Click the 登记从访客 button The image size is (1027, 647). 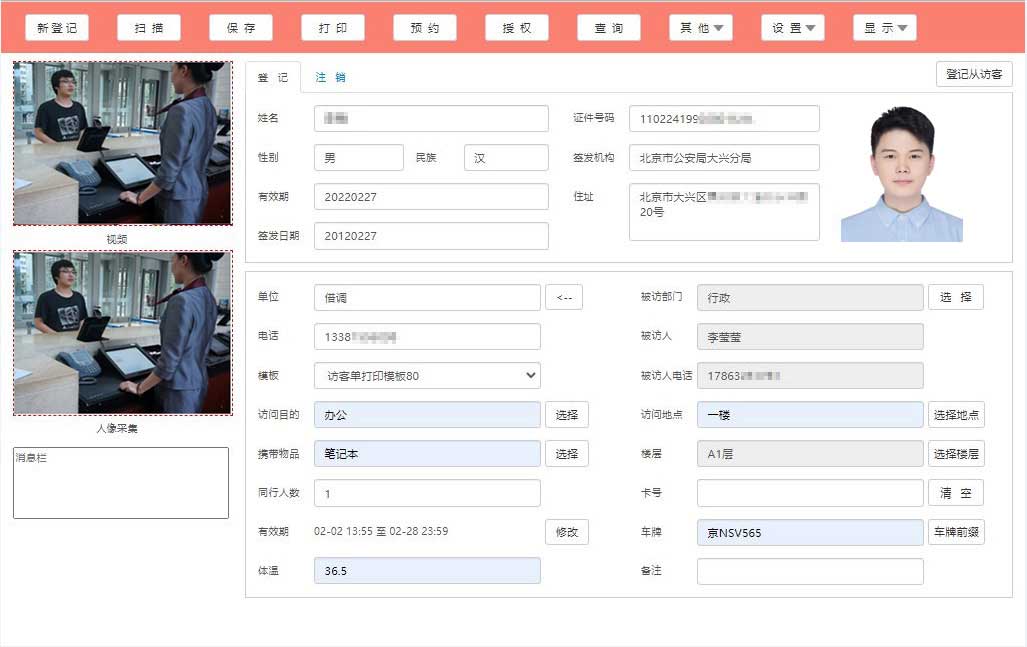click(974, 74)
